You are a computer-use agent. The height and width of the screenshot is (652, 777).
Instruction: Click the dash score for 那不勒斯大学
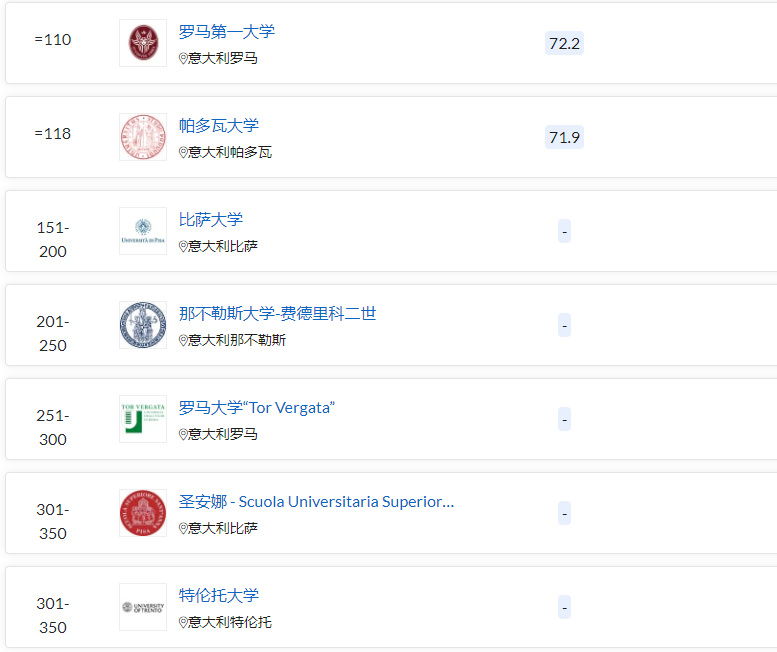click(x=564, y=326)
